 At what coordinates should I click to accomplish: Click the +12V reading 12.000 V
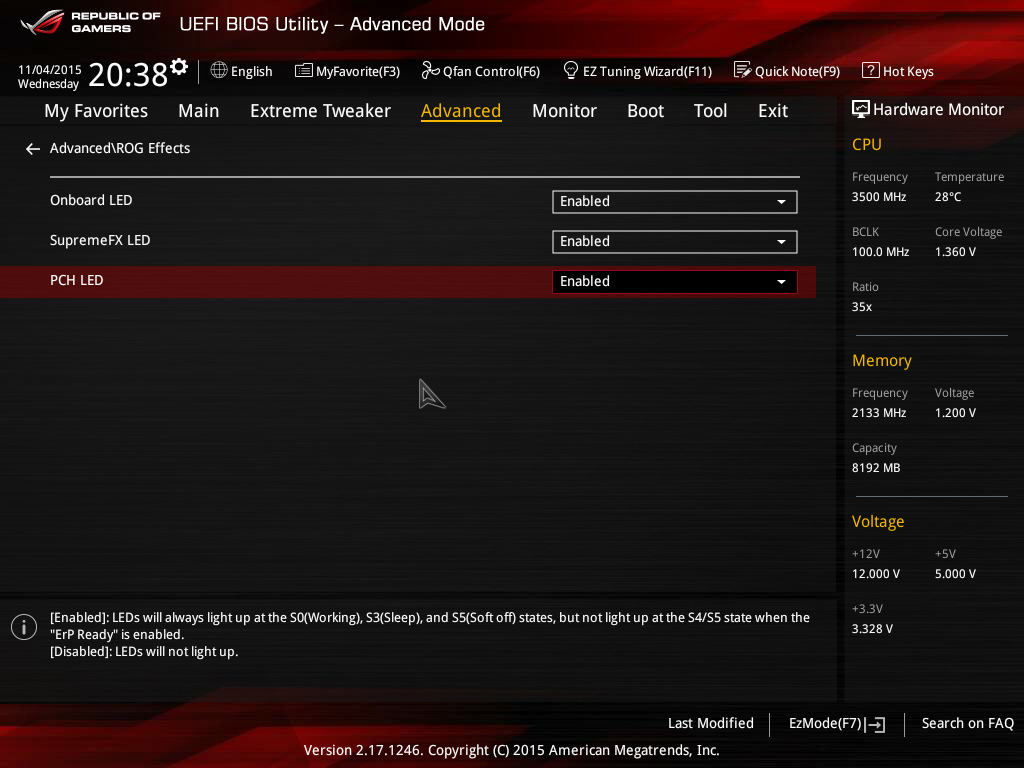[x=876, y=573]
